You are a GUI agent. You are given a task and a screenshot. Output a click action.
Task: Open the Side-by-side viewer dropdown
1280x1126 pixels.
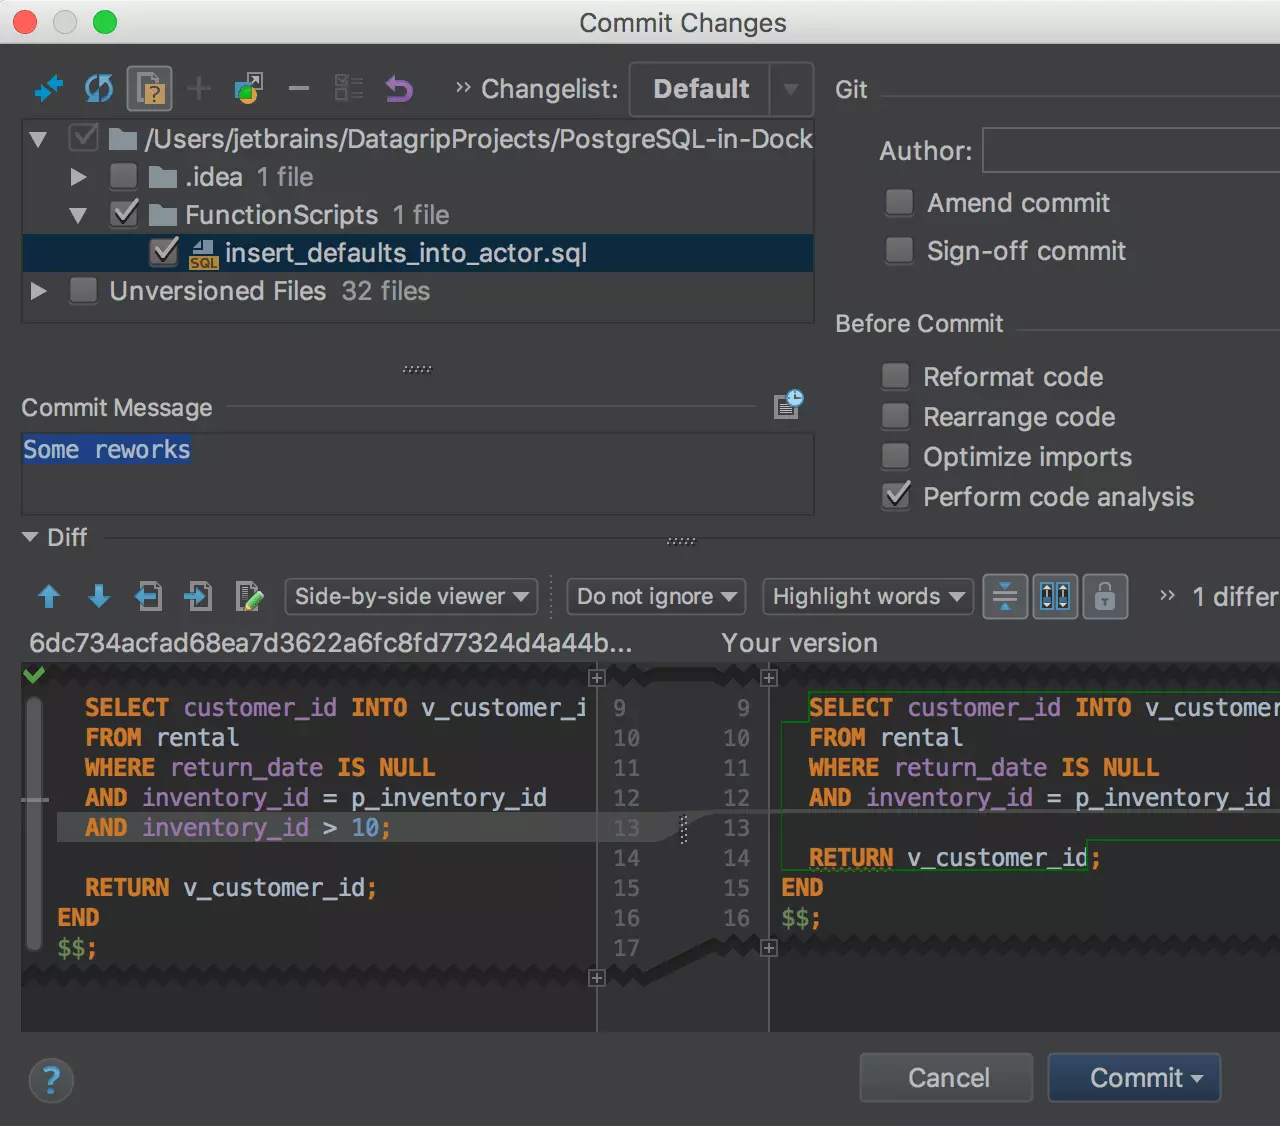coord(411,597)
